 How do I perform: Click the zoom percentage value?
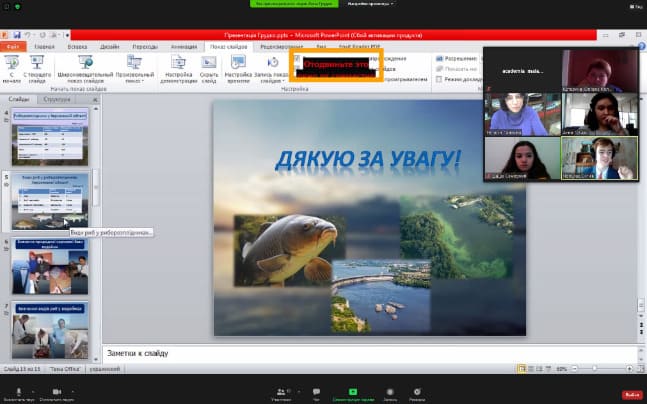tap(562, 369)
